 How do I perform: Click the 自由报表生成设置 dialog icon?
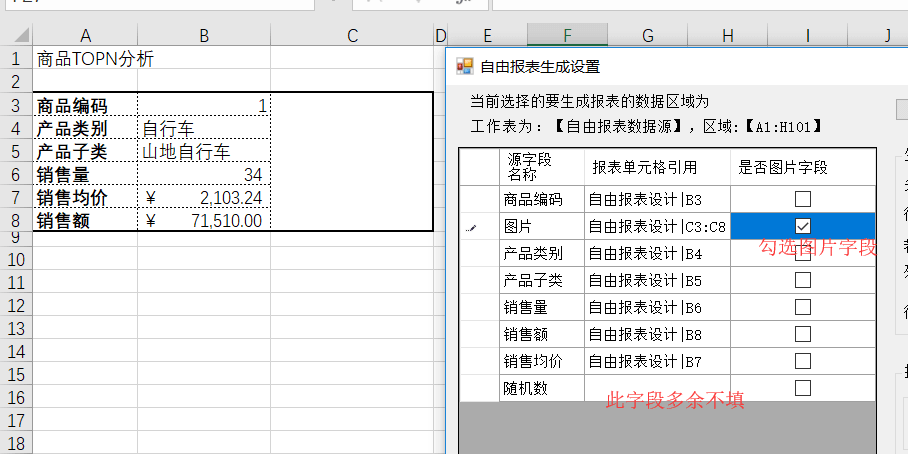click(464, 66)
